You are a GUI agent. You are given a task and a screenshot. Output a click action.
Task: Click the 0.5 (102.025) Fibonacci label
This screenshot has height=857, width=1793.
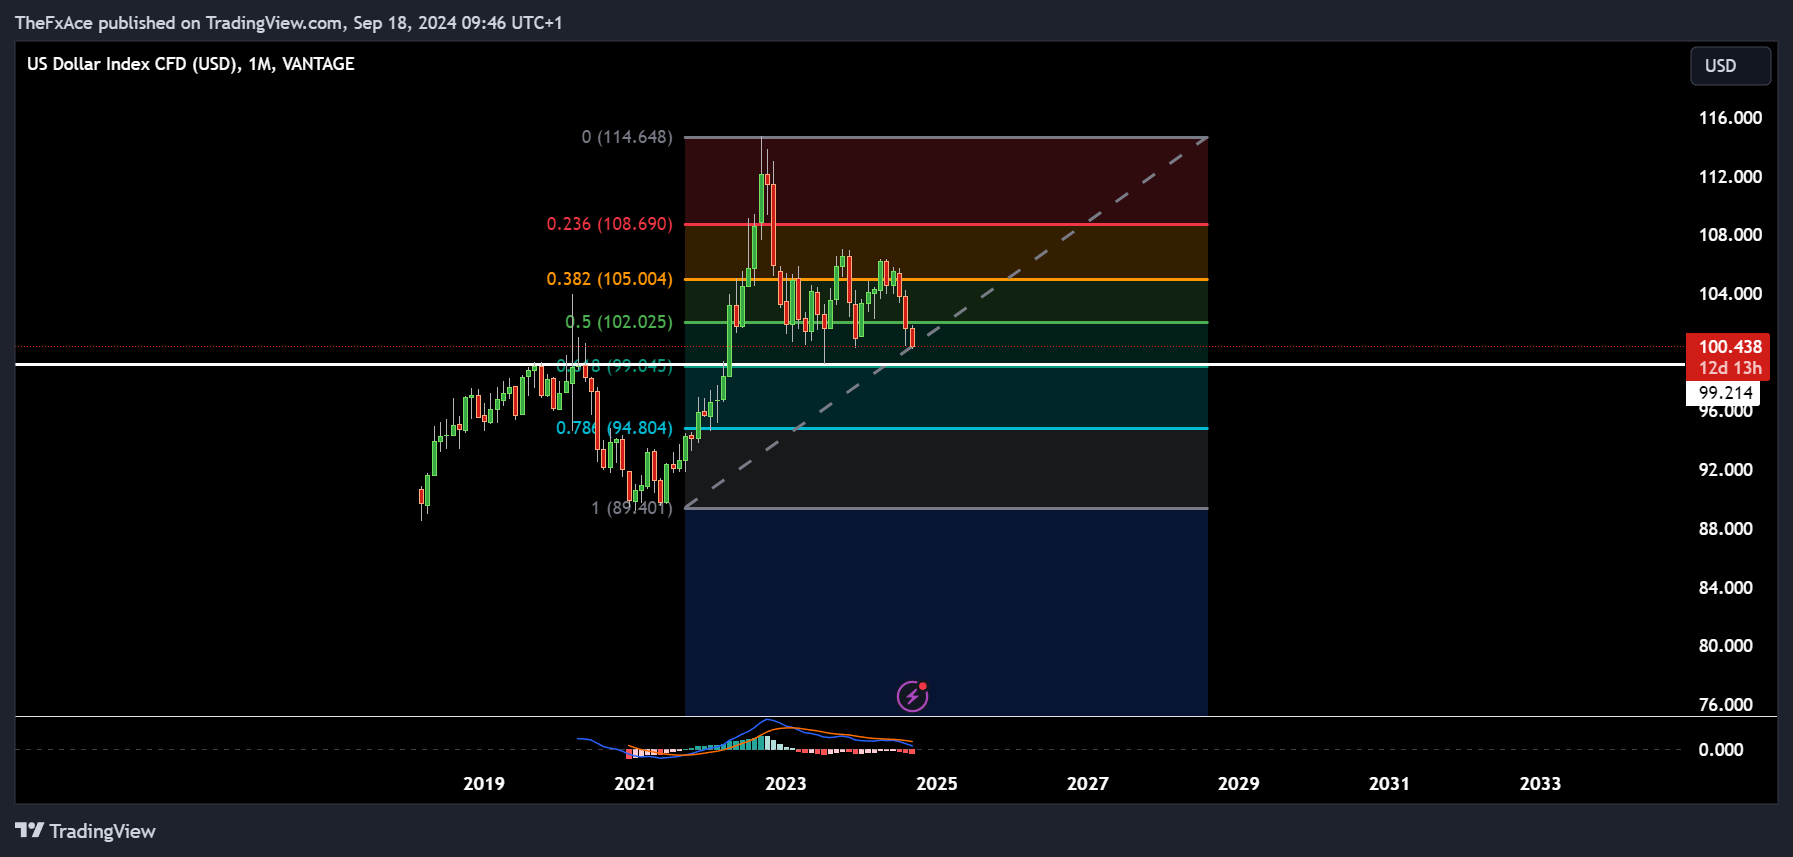(619, 322)
